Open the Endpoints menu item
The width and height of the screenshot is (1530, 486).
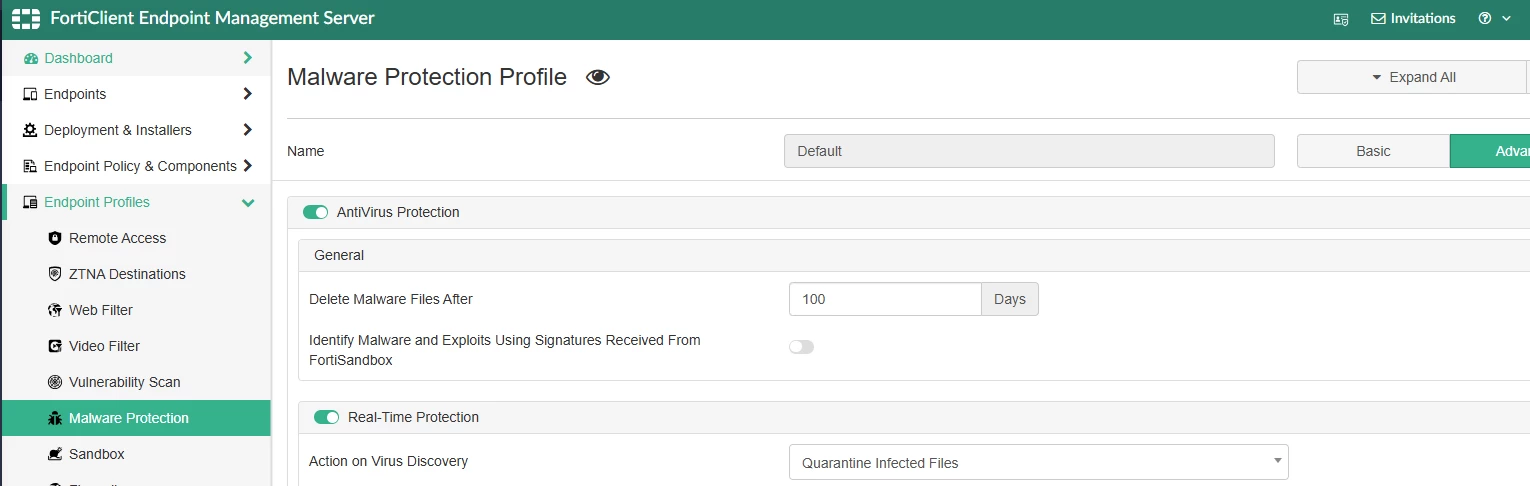(135, 94)
